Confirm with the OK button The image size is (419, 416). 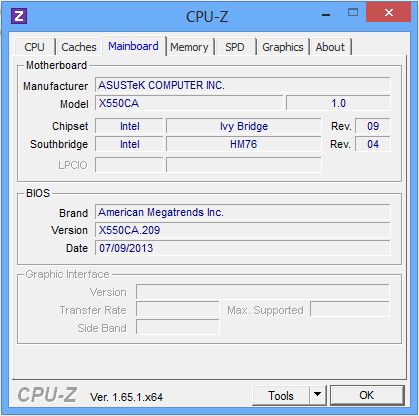(367, 395)
